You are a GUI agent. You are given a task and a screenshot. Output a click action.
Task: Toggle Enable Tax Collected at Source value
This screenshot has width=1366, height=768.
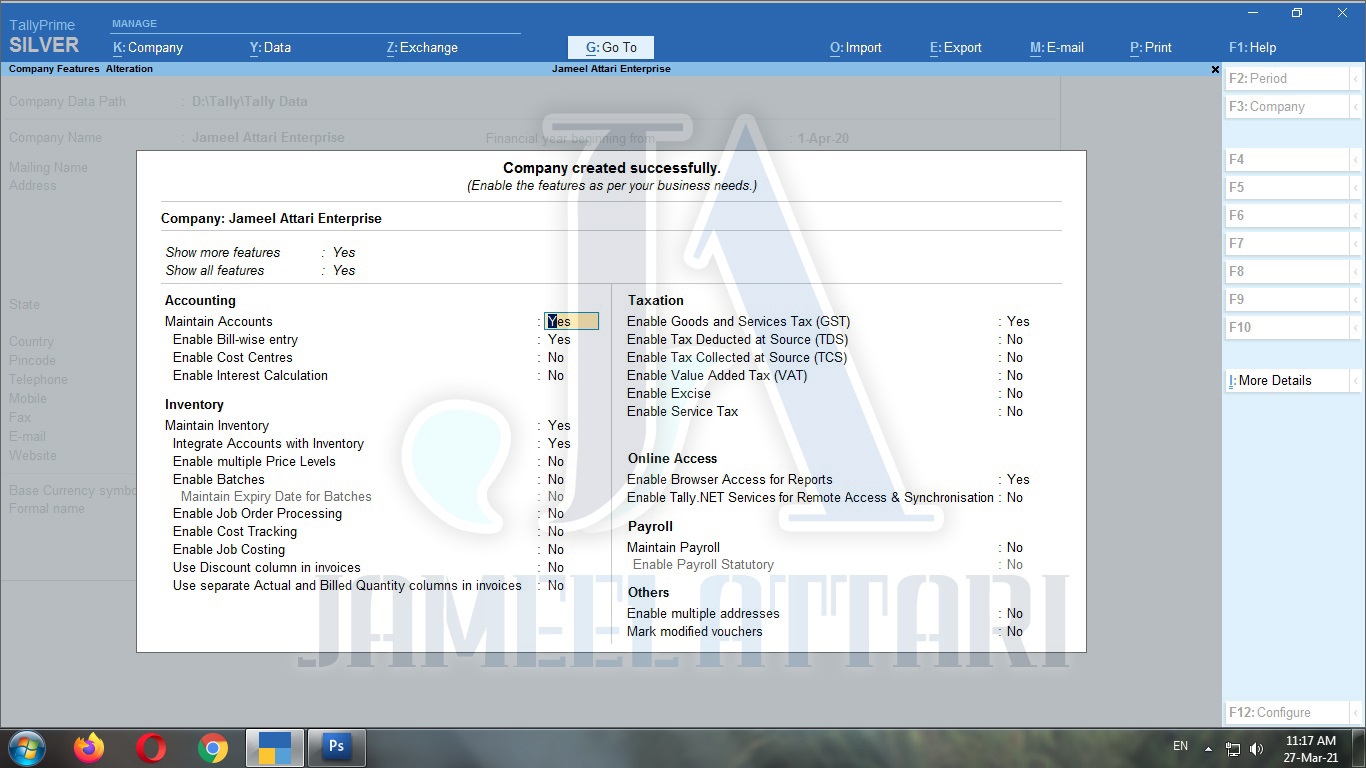(x=1015, y=357)
